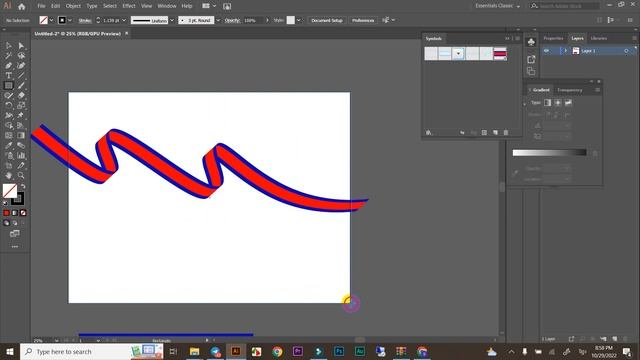Select the Paintbrush tool
640x360 pixels.
21,86
